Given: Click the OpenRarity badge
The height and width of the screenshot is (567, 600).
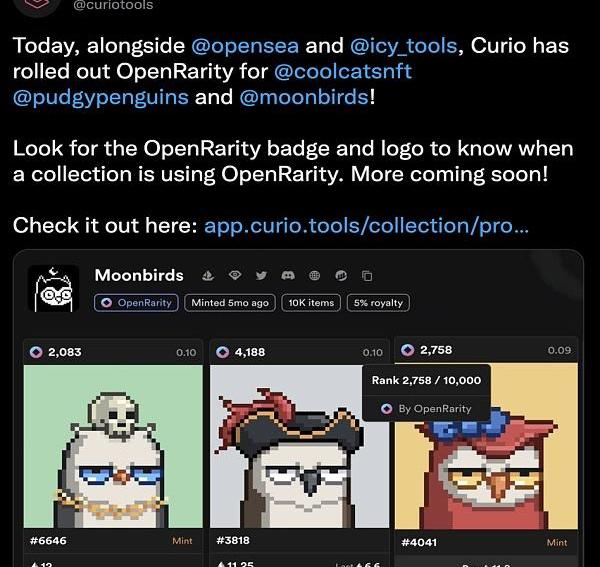Looking at the screenshot, I should pyautogui.click(x=136, y=303).
